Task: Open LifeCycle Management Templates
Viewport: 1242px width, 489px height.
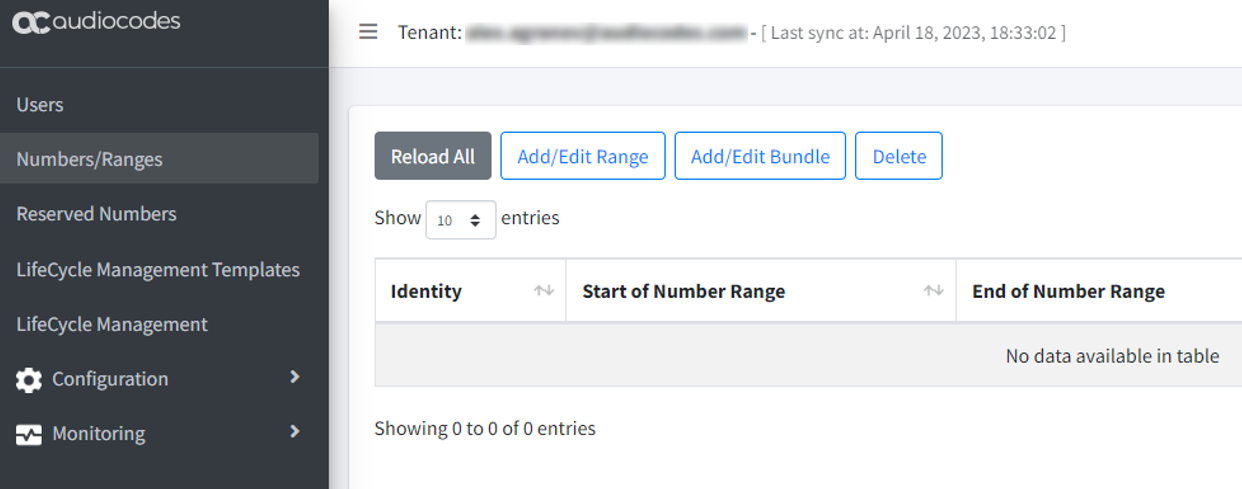Action: 158,270
